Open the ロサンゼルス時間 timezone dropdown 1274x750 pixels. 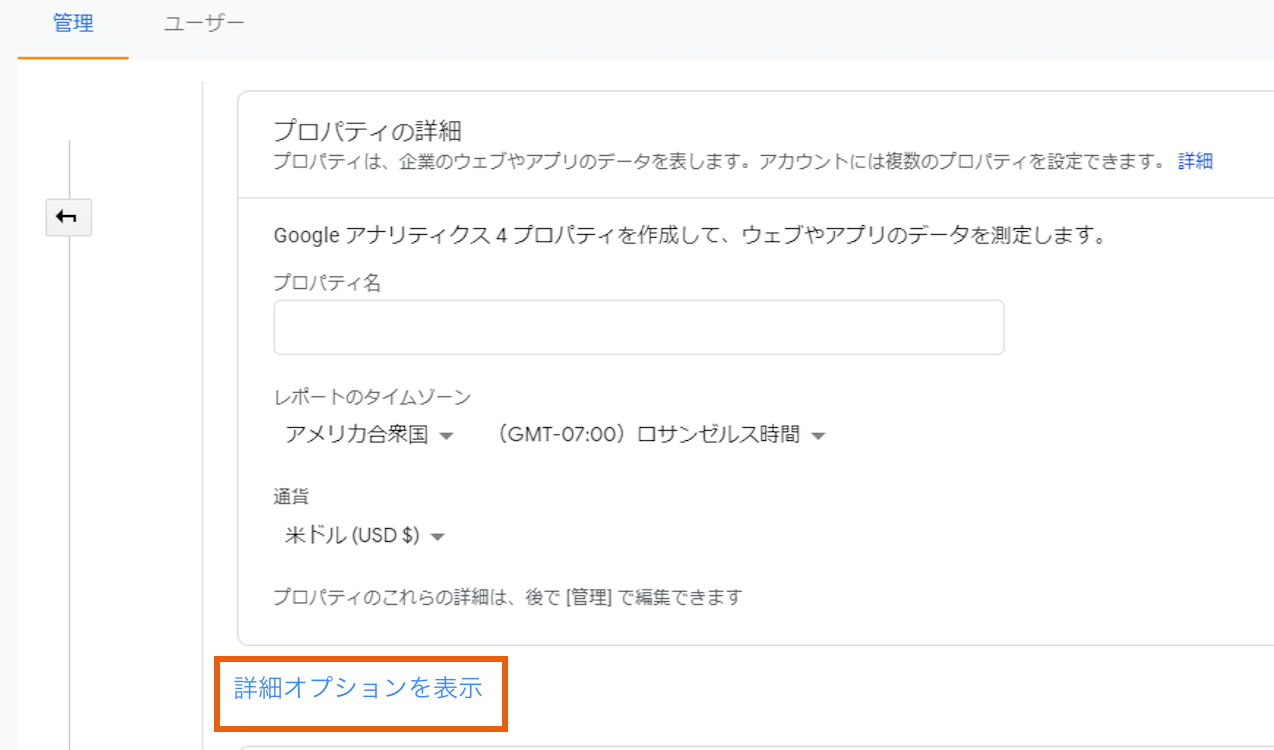coord(661,435)
